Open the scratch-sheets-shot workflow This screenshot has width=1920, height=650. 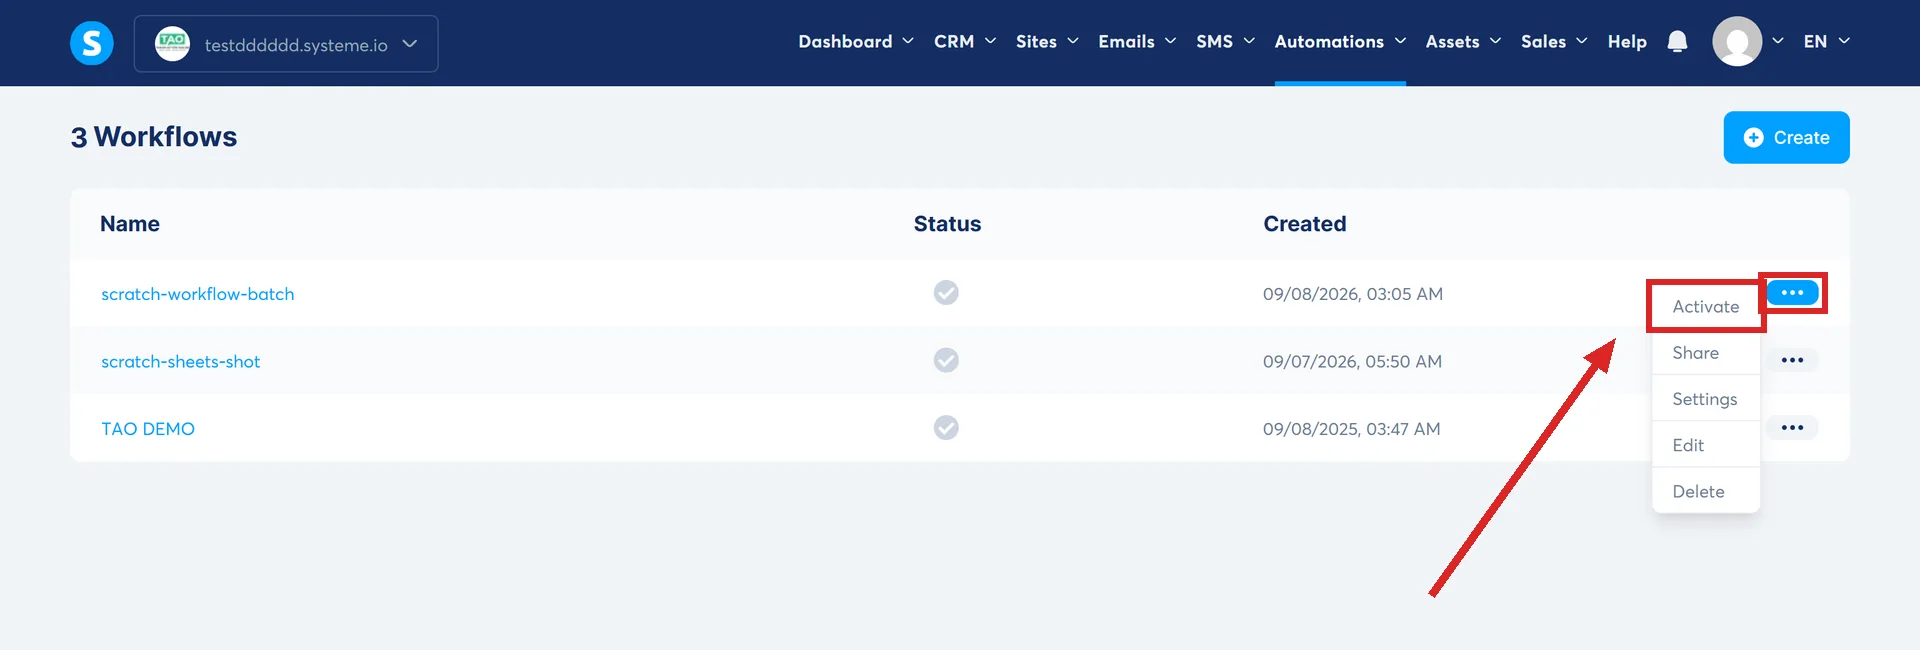181,361
